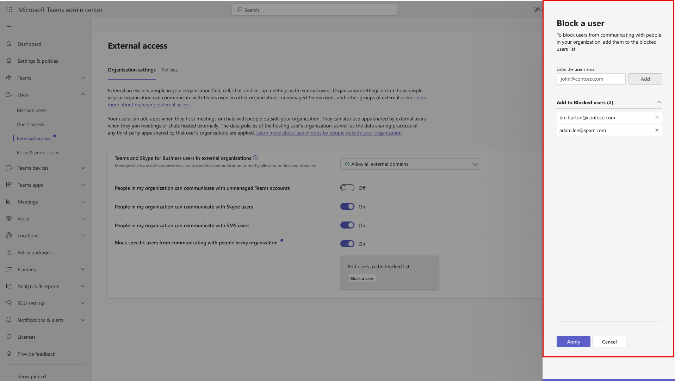The image size is (675, 381).
Task: Expand the Teams devices section chevron
Action: pyautogui.click(x=83, y=168)
